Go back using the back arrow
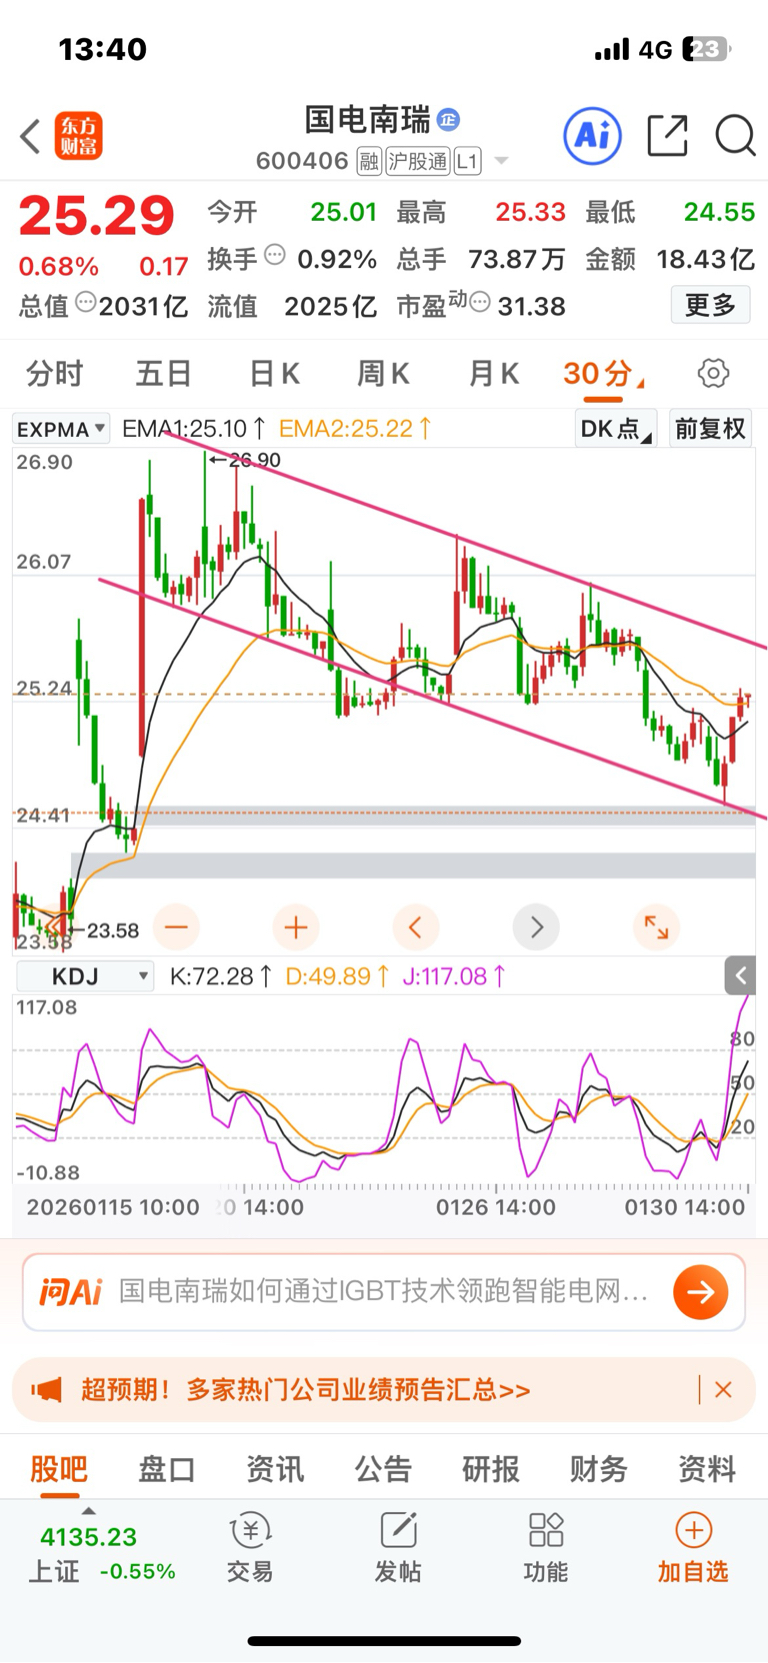The image size is (768, 1663). point(30,136)
